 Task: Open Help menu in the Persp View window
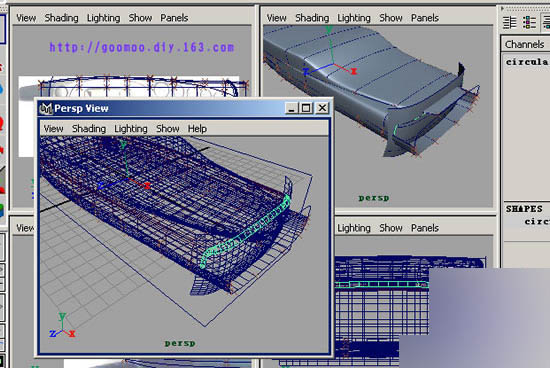pyautogui.click(x=197, y=129)
